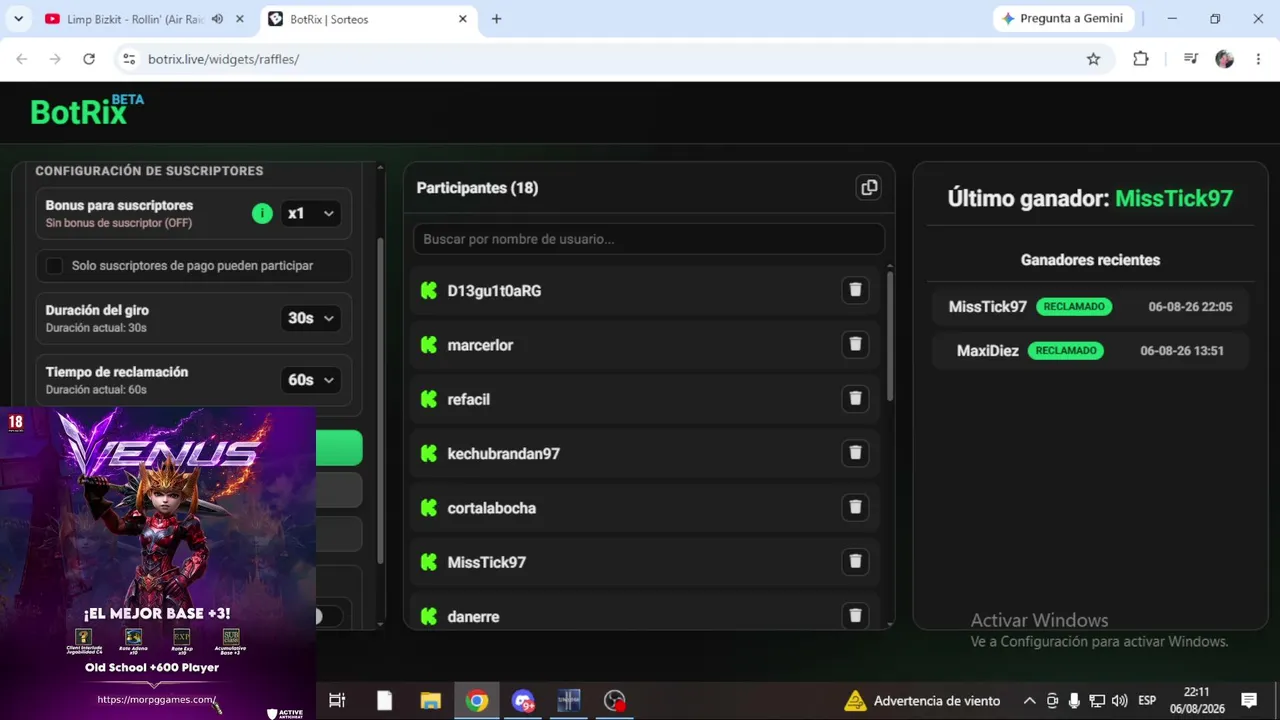Click the 'Advertencia de viento' weather alert
This screenshot has width=1280, height=720.
[922, 701]
